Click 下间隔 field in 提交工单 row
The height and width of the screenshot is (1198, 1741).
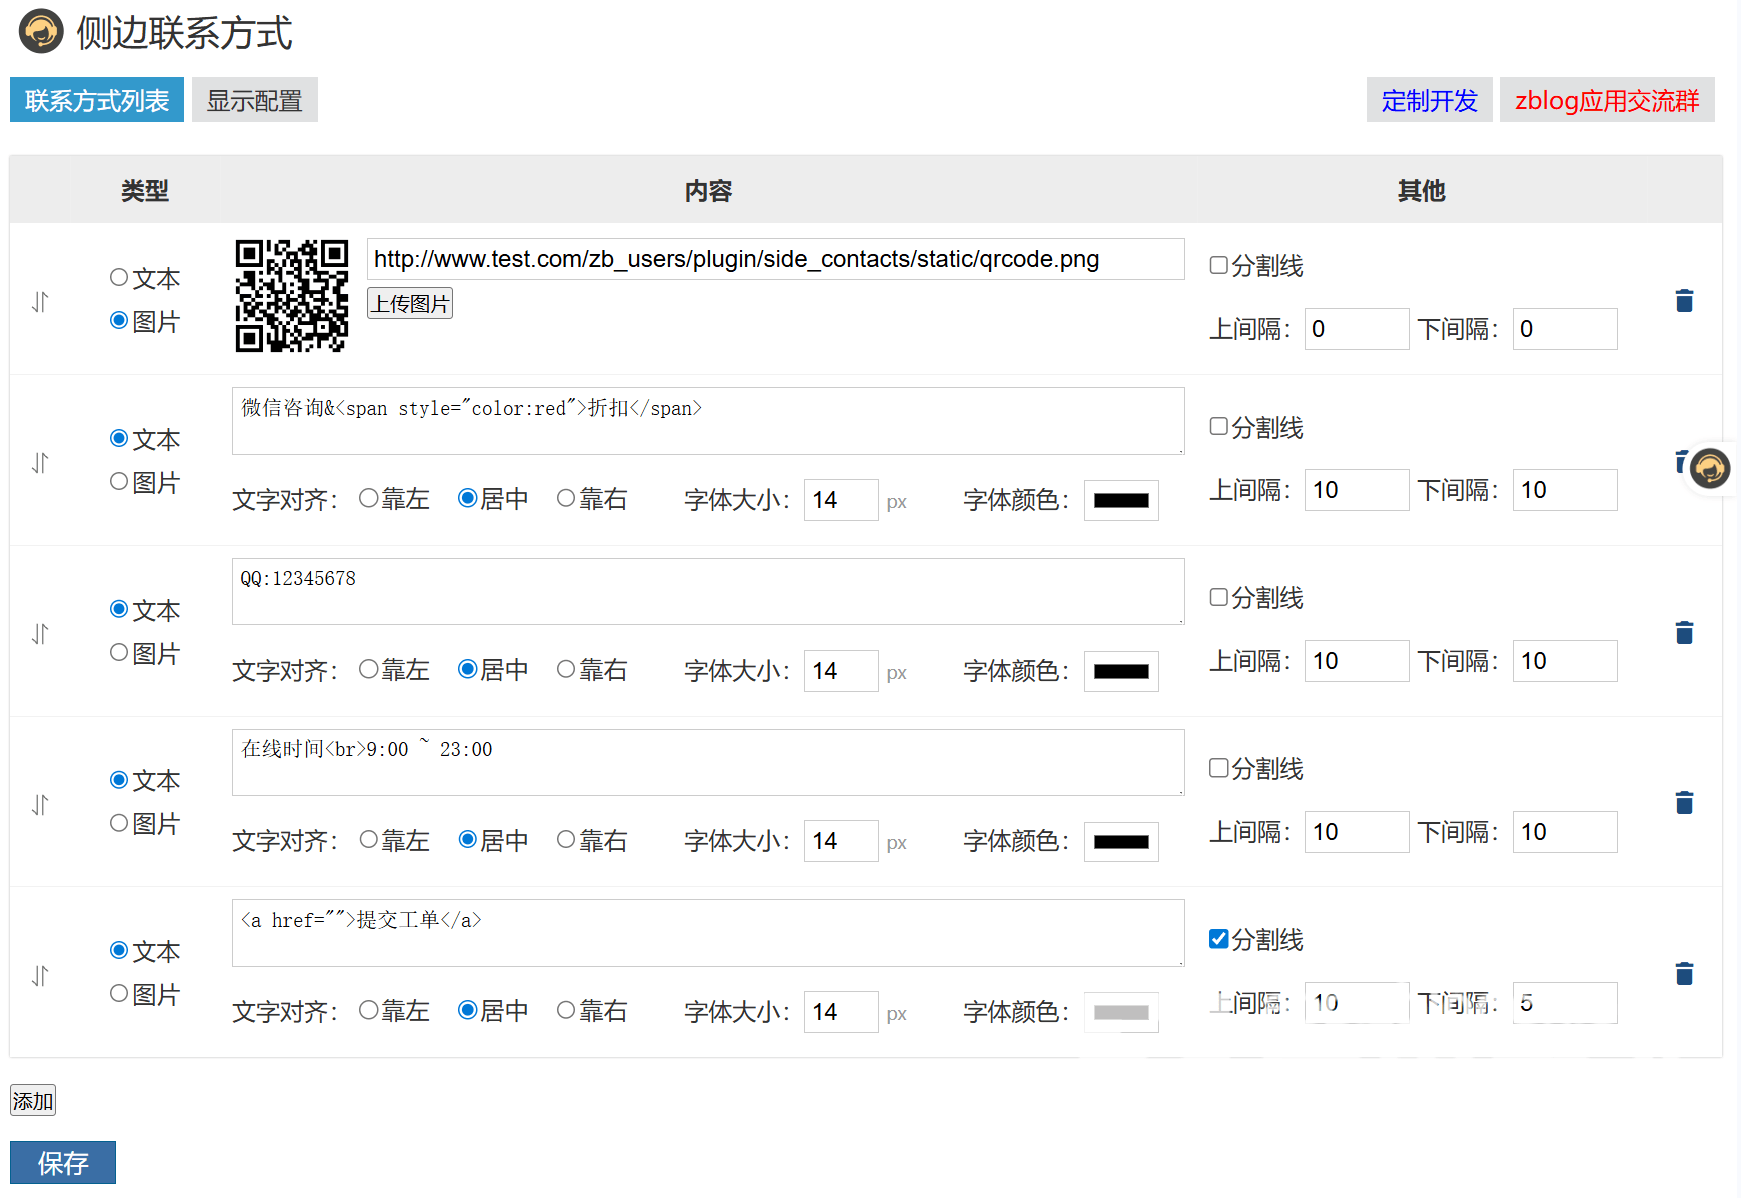[1565, 1003]
